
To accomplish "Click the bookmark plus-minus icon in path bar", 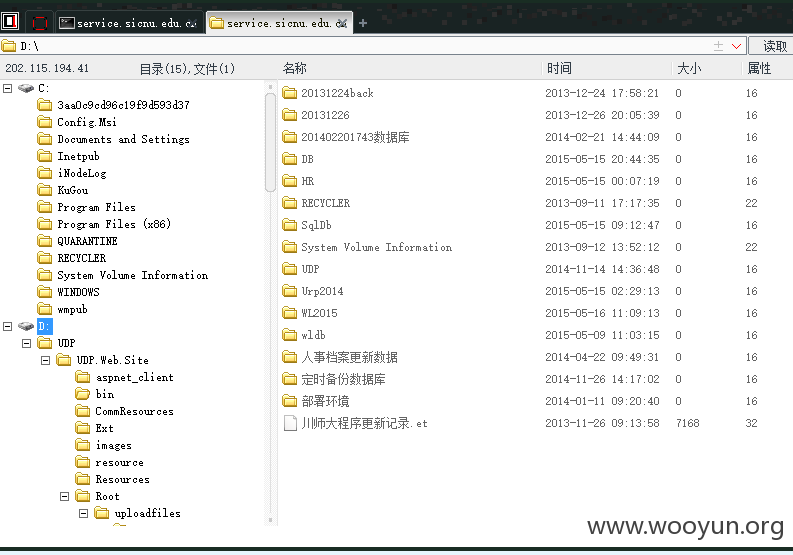I will tap(718, 47).
